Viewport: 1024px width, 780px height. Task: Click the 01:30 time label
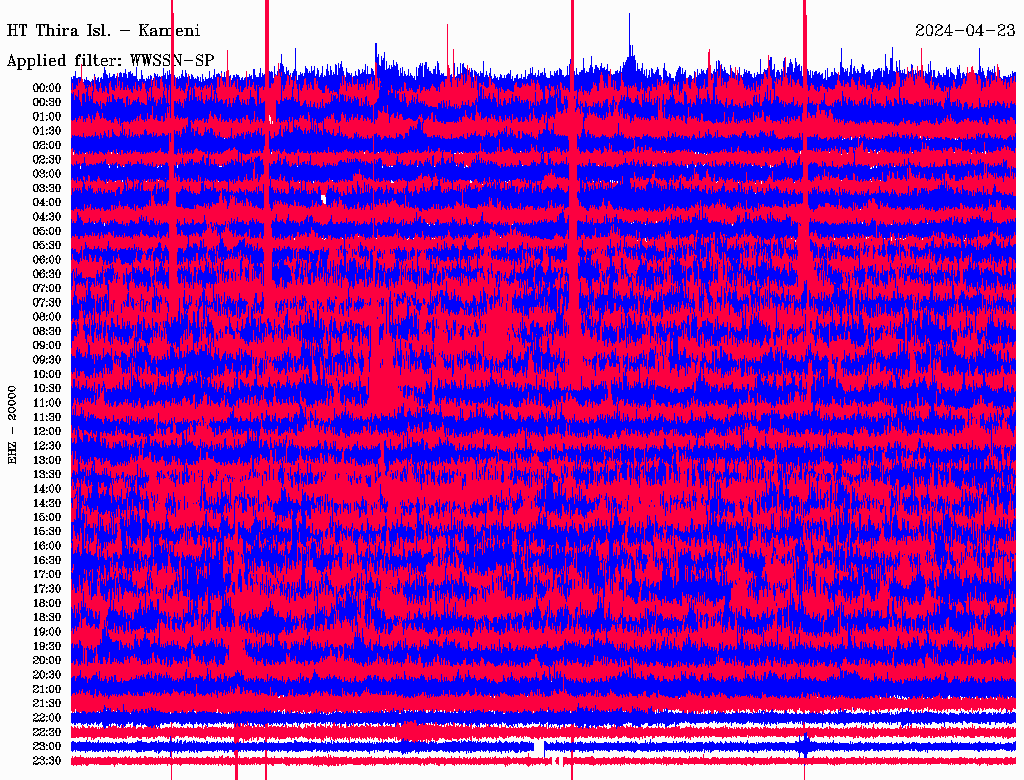point(47,131)
